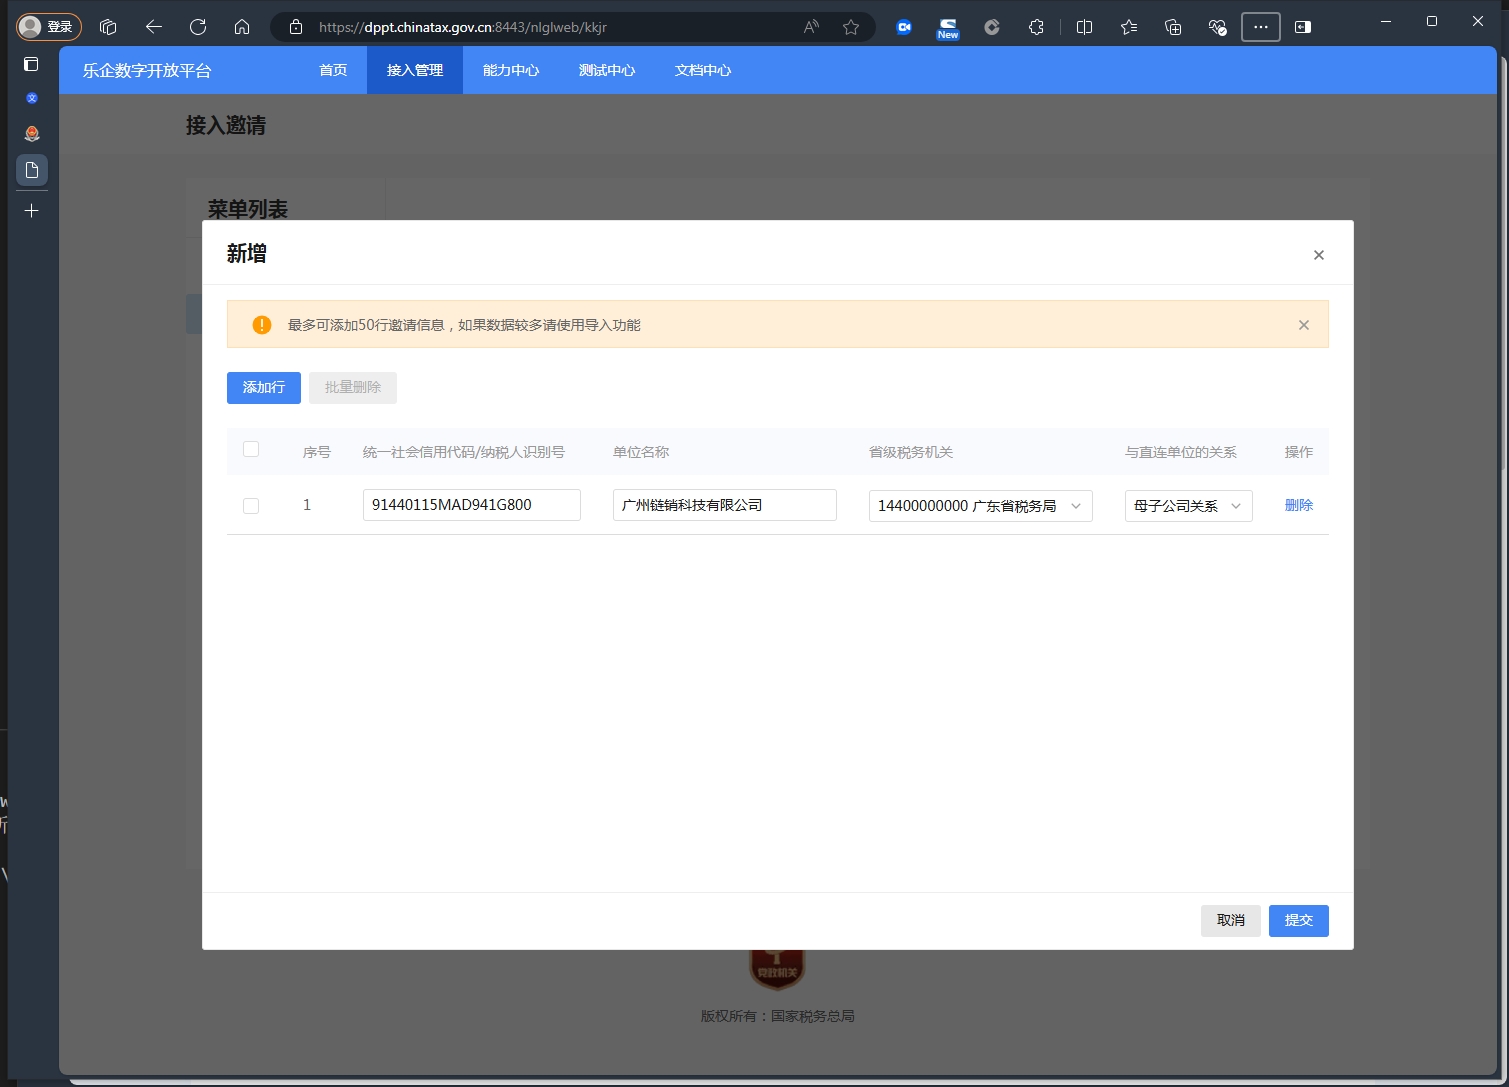The image size is (1509, 1087).
Task: Open new vertical tab plus icon
Action: point(32,211)
